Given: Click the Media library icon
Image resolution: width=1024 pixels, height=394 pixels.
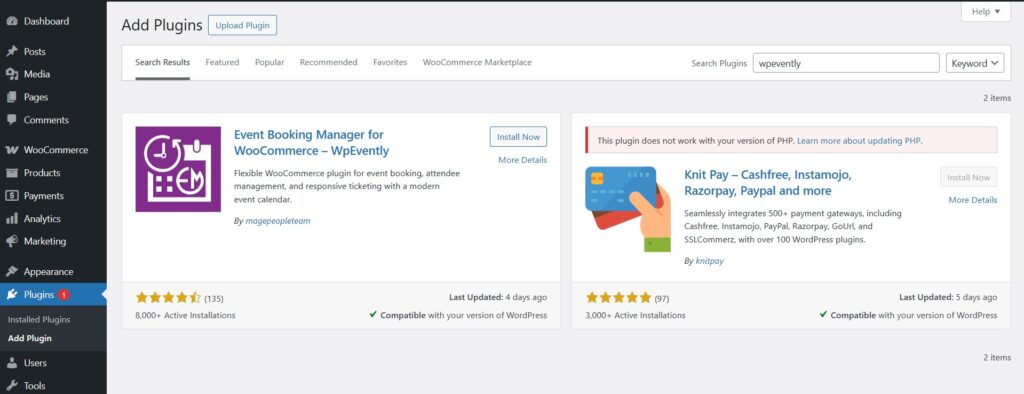Looking at the screenshot, I should 12,74.
